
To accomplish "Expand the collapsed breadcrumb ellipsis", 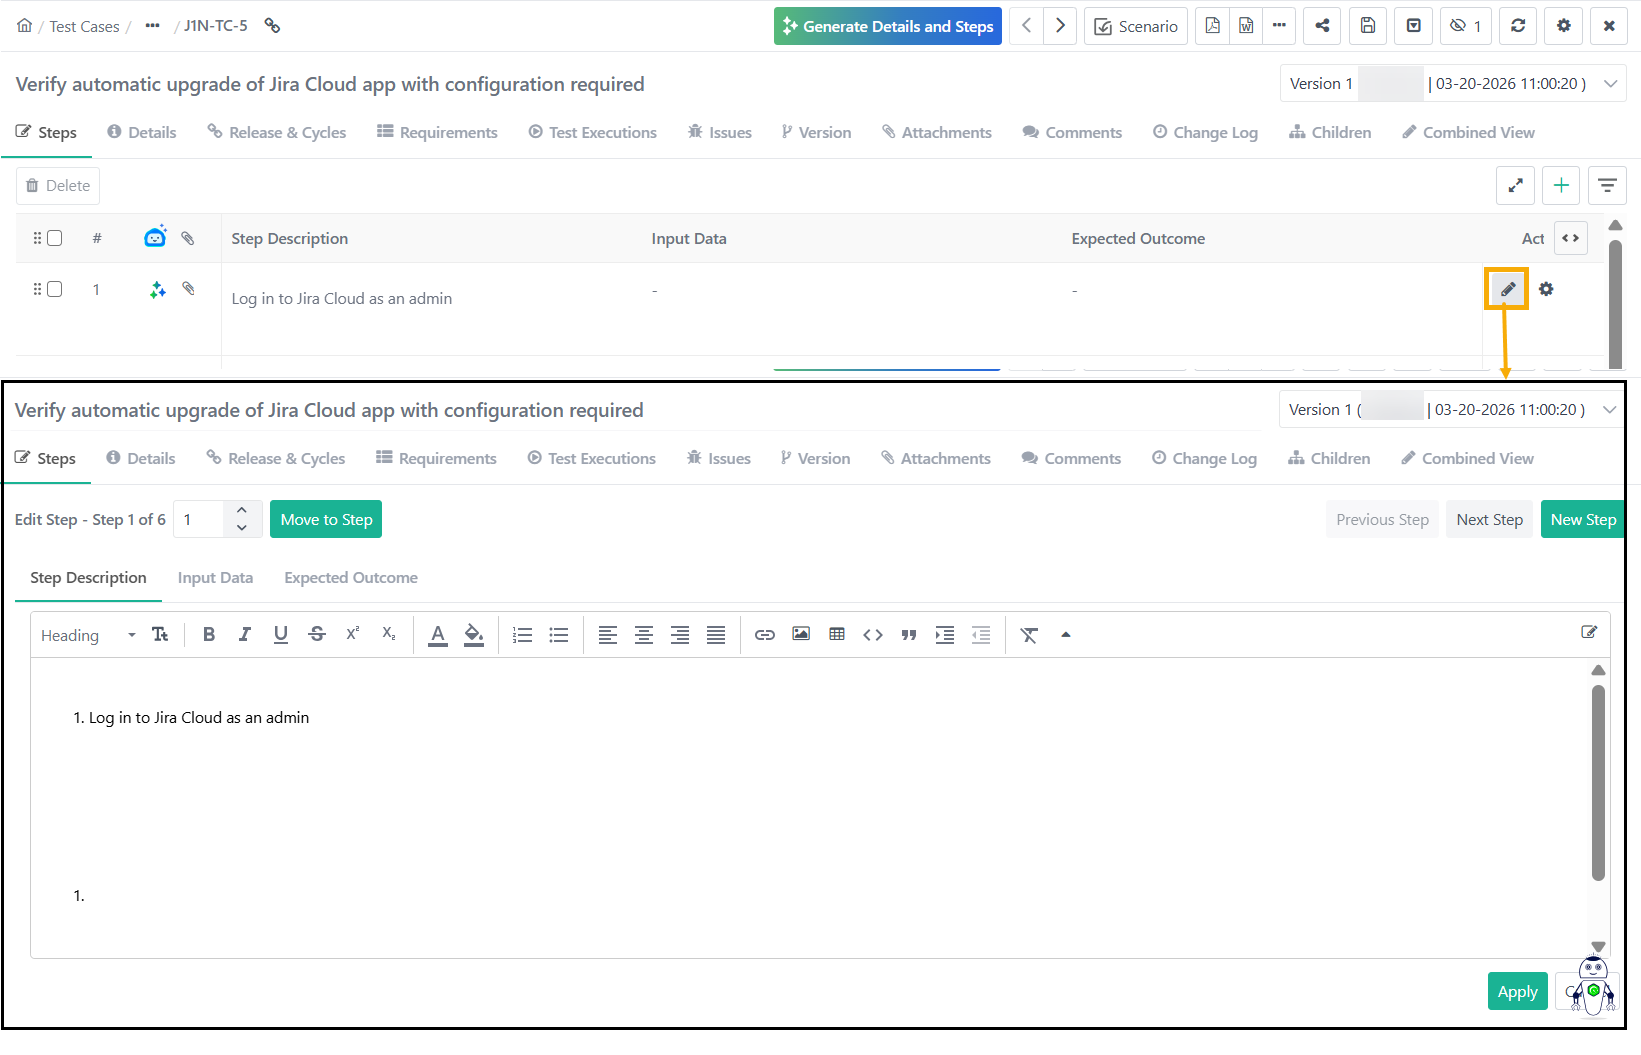I will (152, 26).
